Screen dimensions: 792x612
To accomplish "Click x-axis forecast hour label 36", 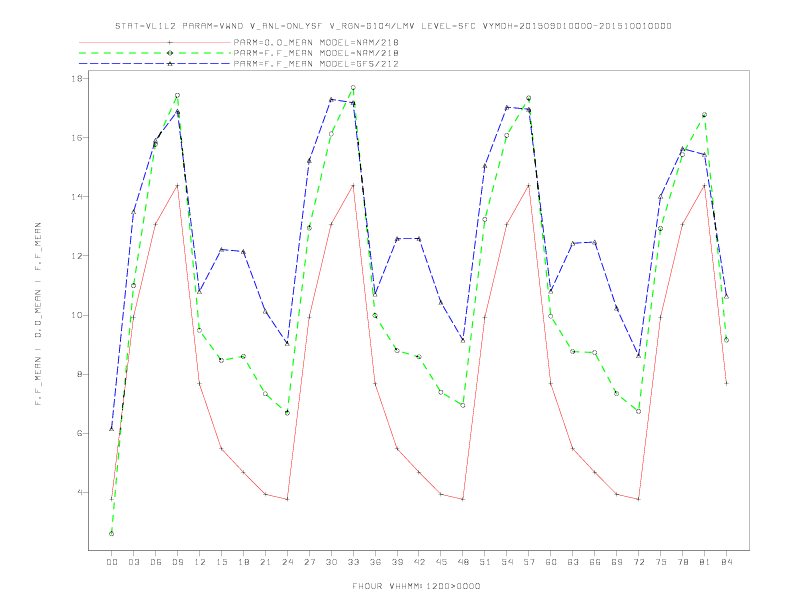I will [375, 562].
